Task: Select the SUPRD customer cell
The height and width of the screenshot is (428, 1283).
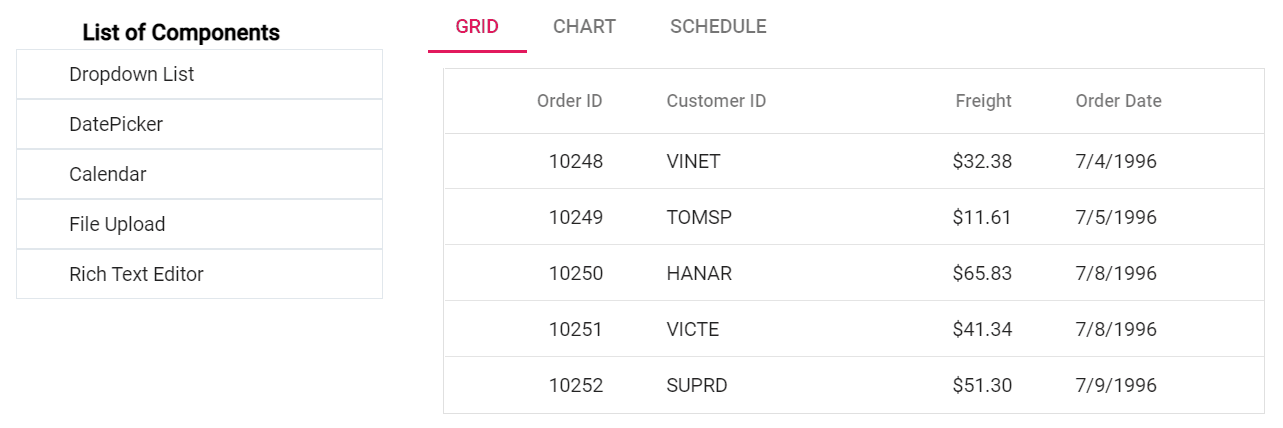Action: click(x=697, y=386)
